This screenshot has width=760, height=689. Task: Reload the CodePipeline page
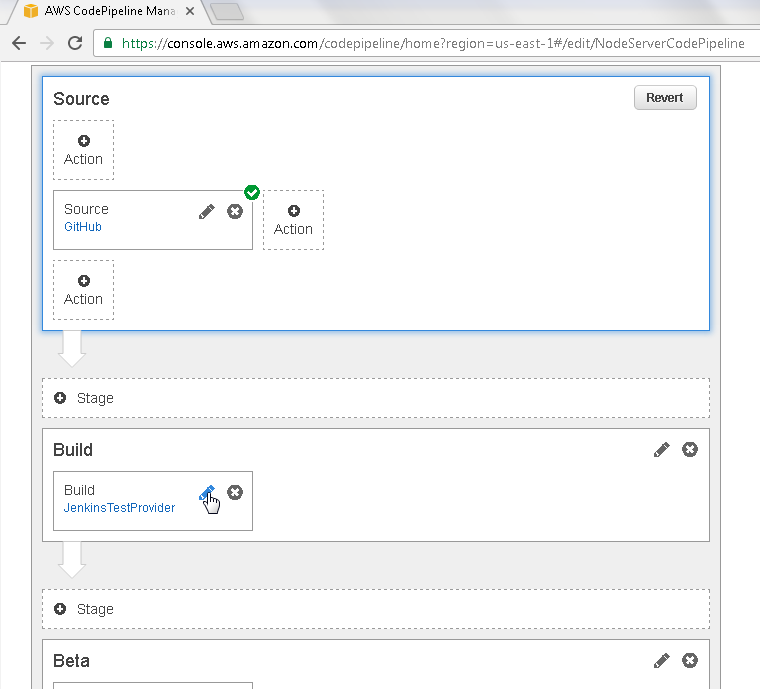tap(75, 43)
